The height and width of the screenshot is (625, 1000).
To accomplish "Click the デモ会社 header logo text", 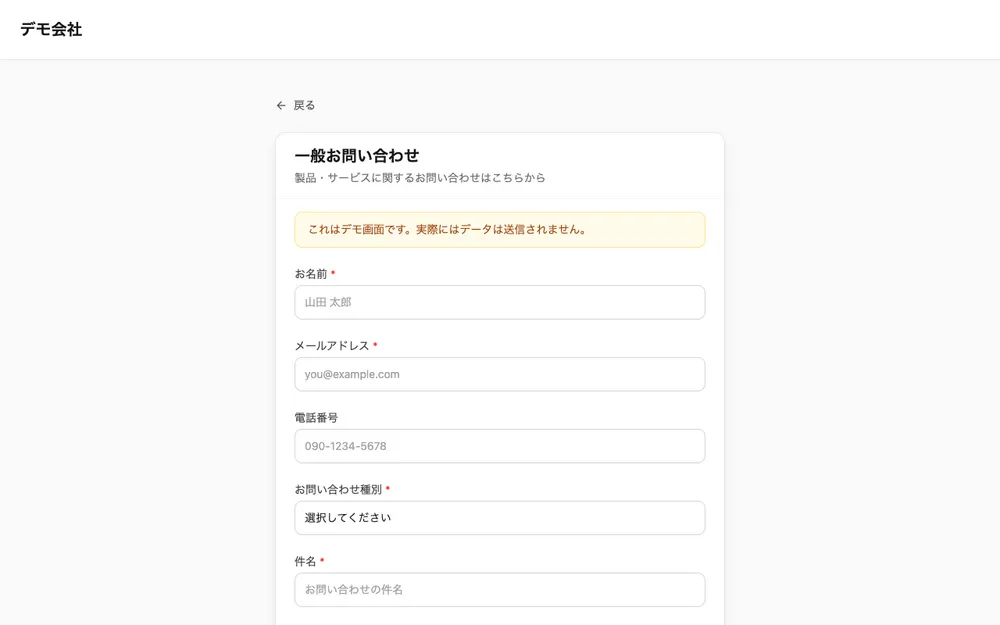I will [51, 29].
